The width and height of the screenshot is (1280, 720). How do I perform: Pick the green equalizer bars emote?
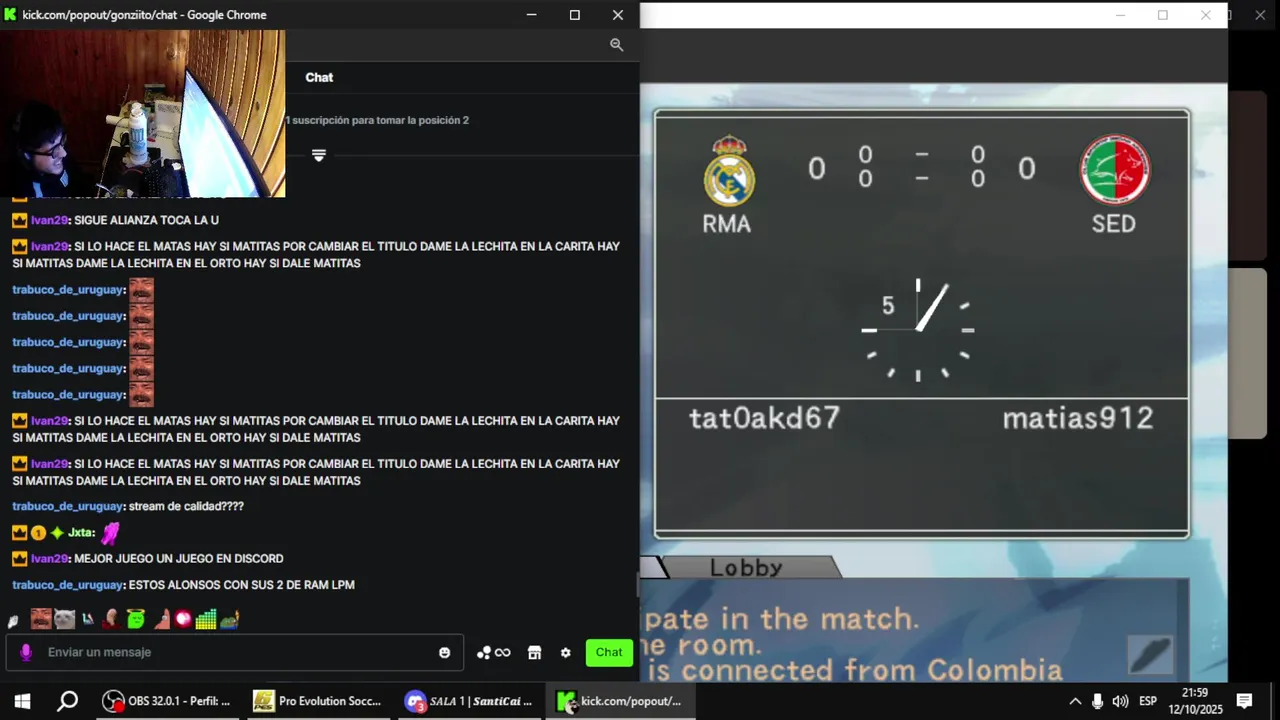pos(206,619)
